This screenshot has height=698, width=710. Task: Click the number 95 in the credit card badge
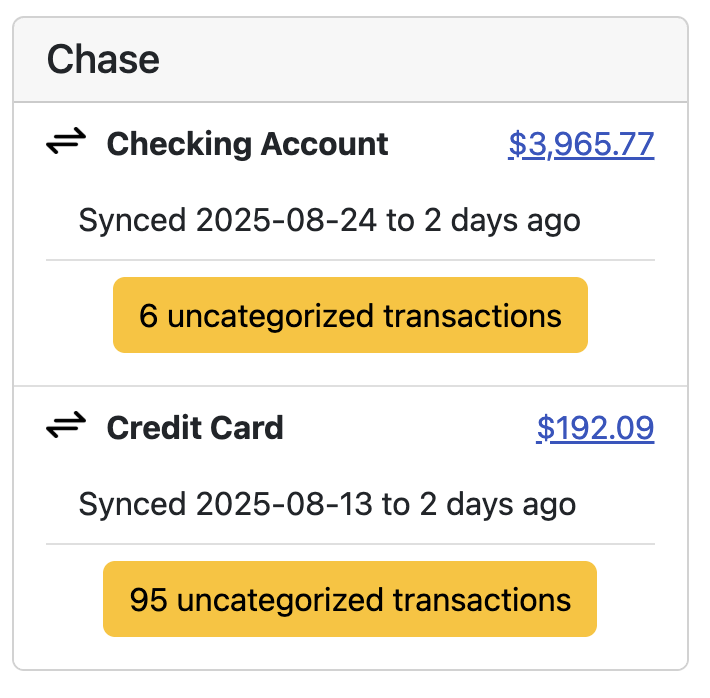coord(148,601)
